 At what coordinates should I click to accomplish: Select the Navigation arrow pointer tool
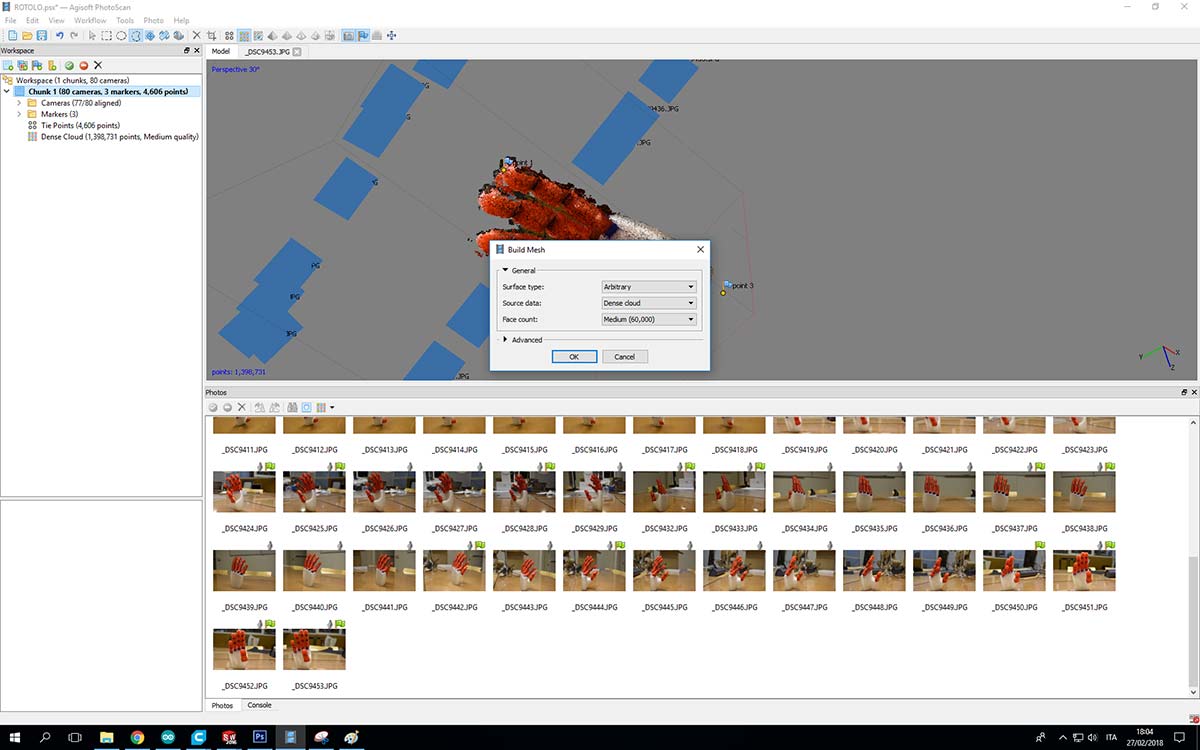coord(92,35)
